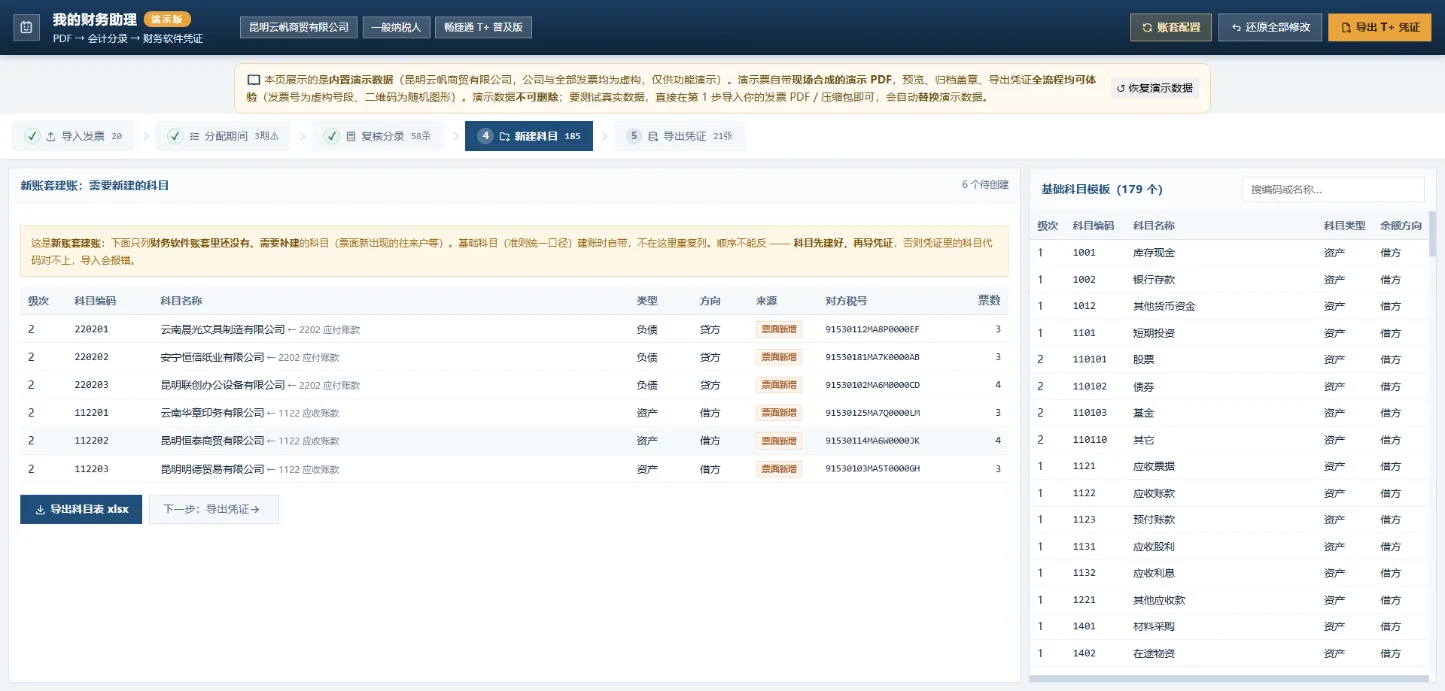Click template row 110103 基金
The width and height of the screenshot is (1445, 691).
pyautogui.click(x=1229, y=413)
